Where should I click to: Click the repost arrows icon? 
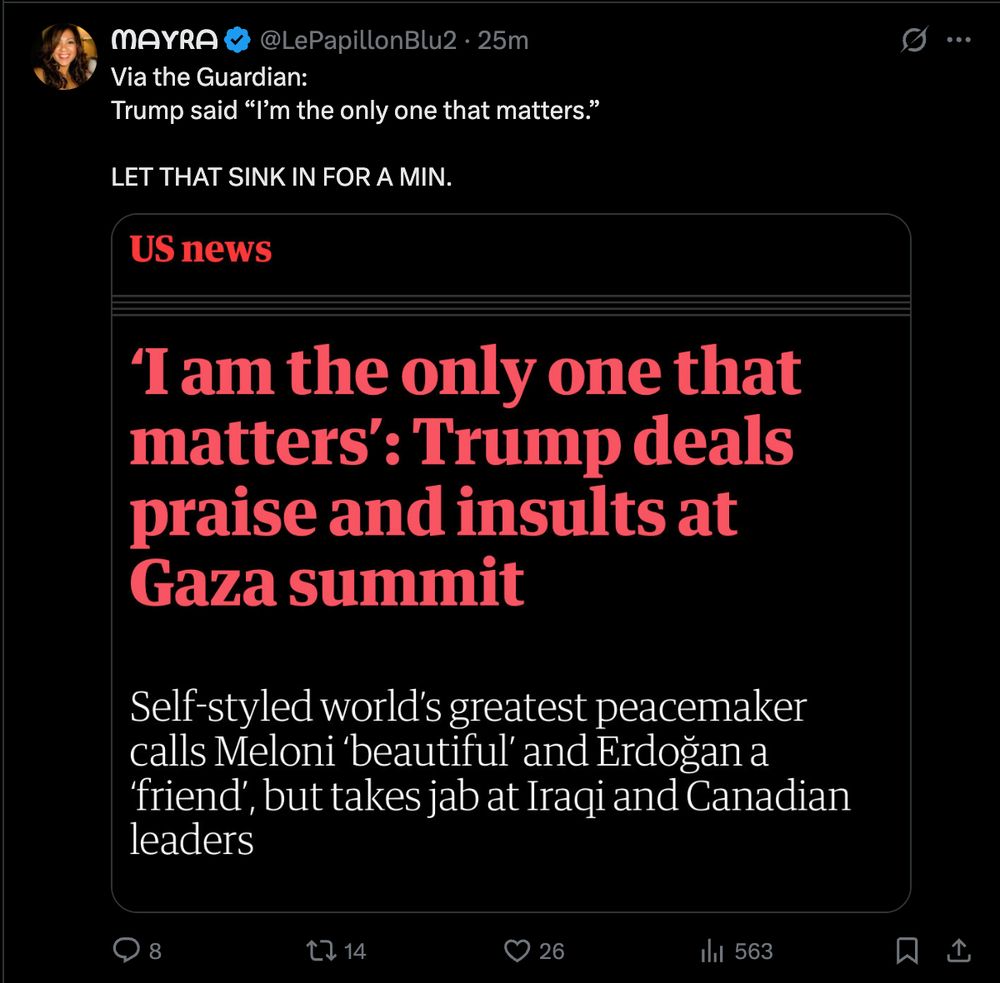(323, 950)
